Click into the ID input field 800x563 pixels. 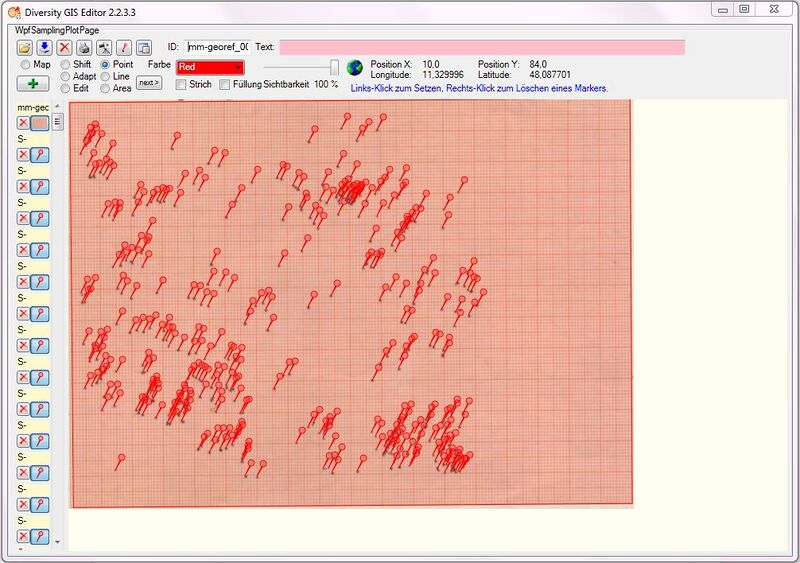click(x=218, y=47)
